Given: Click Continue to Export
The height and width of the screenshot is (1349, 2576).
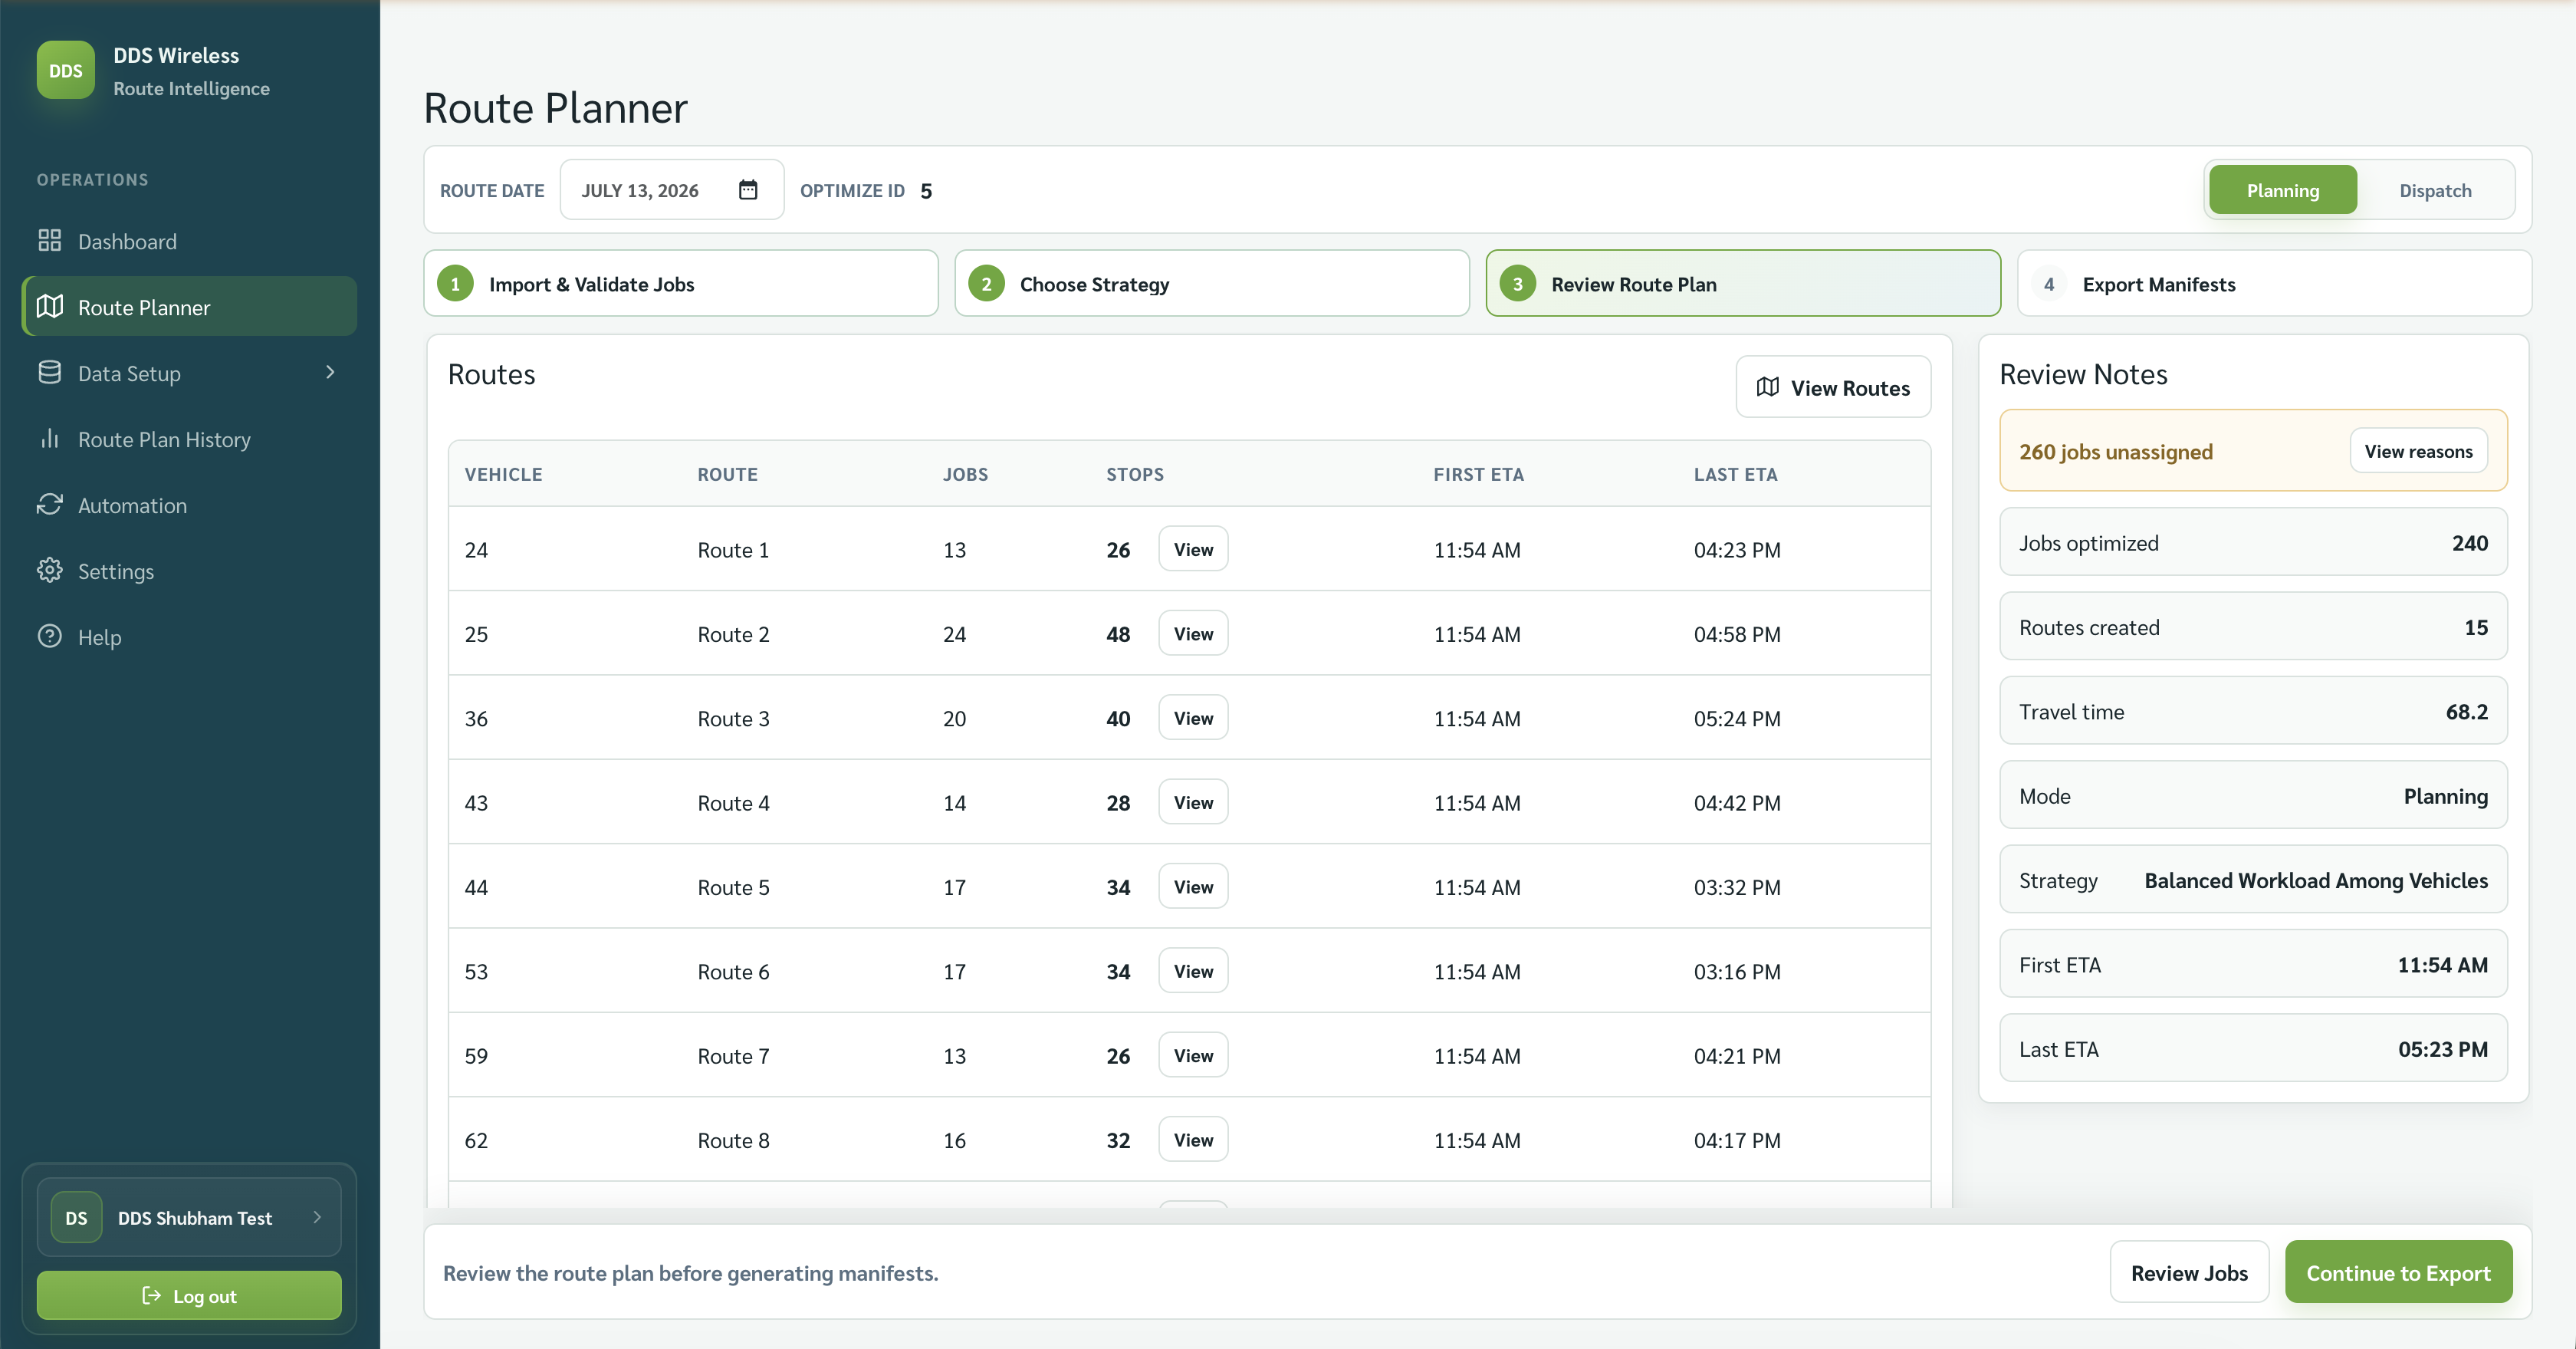Looking at the screenshot, I should click(2398, 1272).
